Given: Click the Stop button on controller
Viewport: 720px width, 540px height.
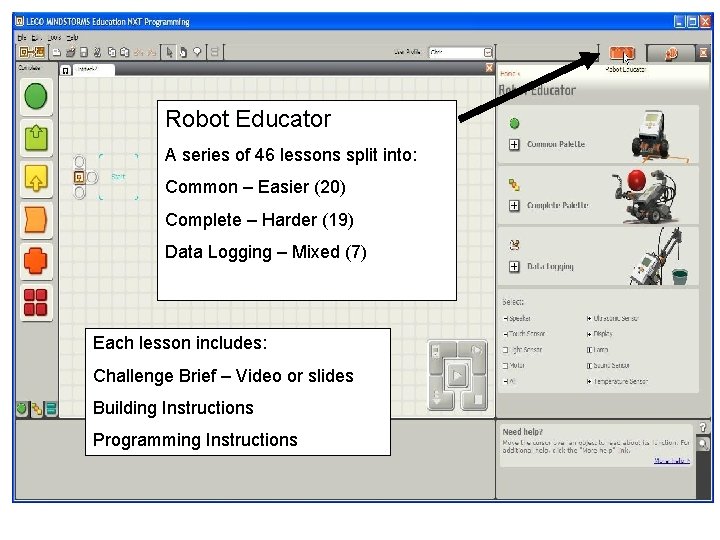Looking at the screenshot, I should point(478,399).
